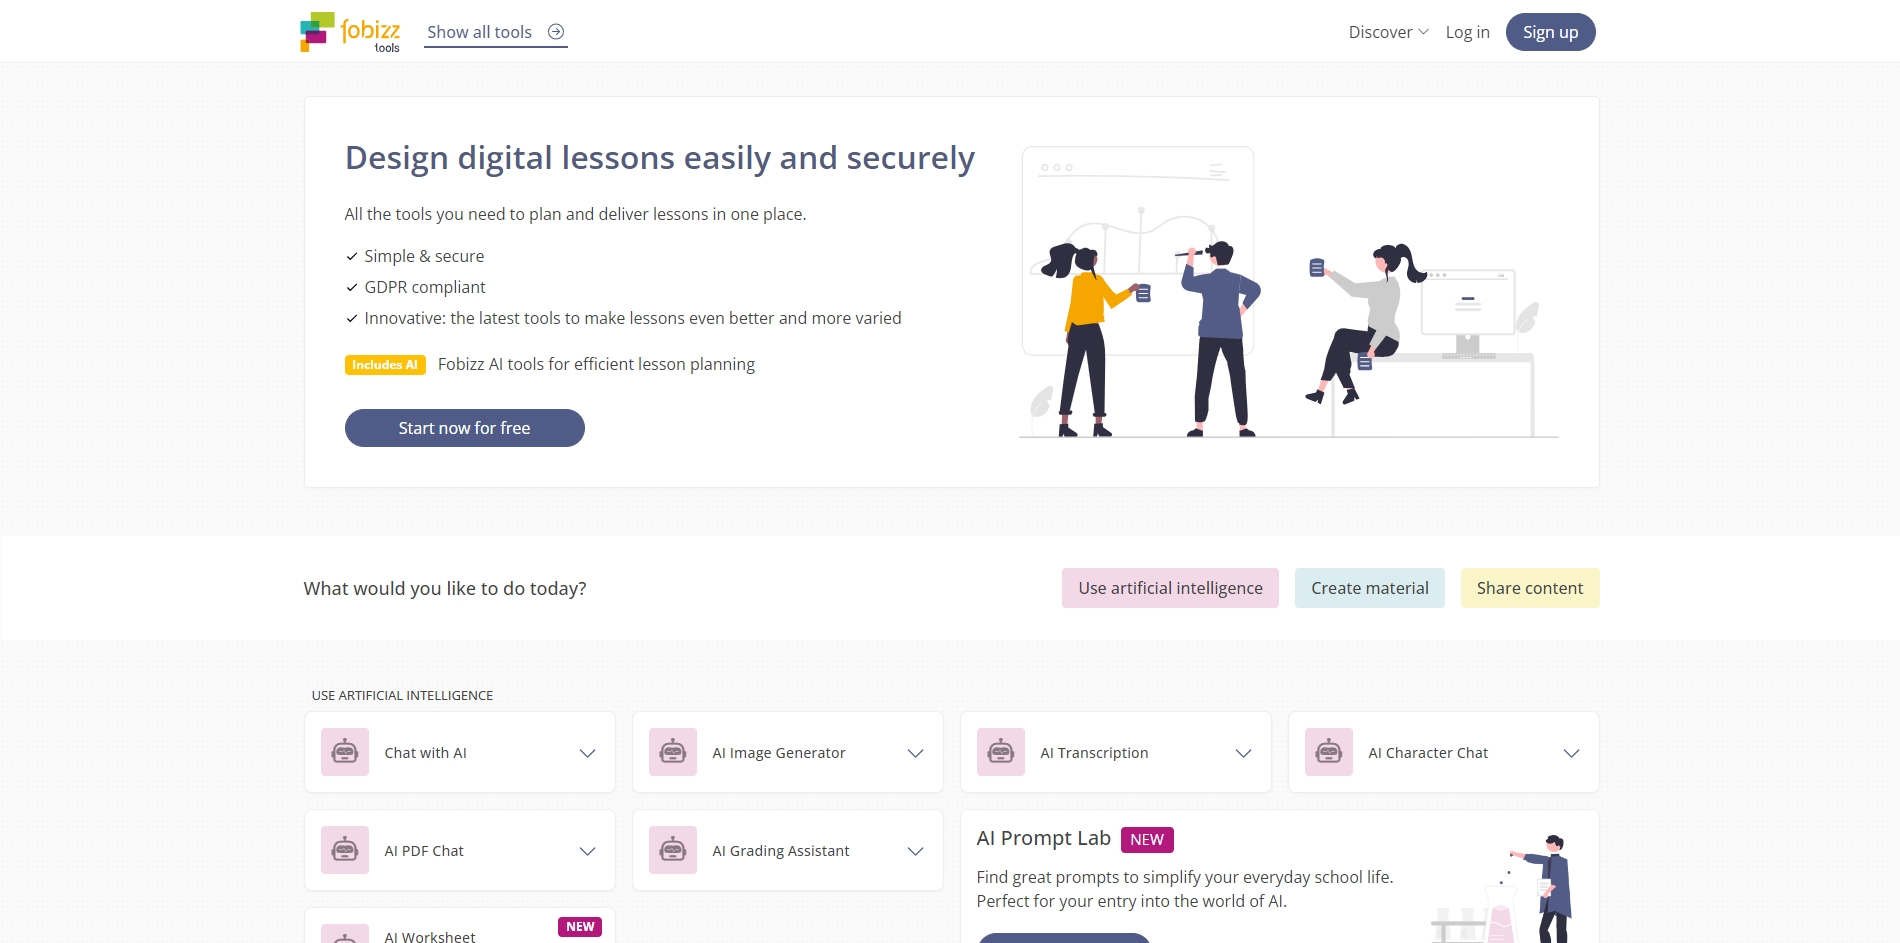This screenshot has height=943, width=1900.
Task: Open the Discover dropdown menu
Action: [x=1388, y=32]
